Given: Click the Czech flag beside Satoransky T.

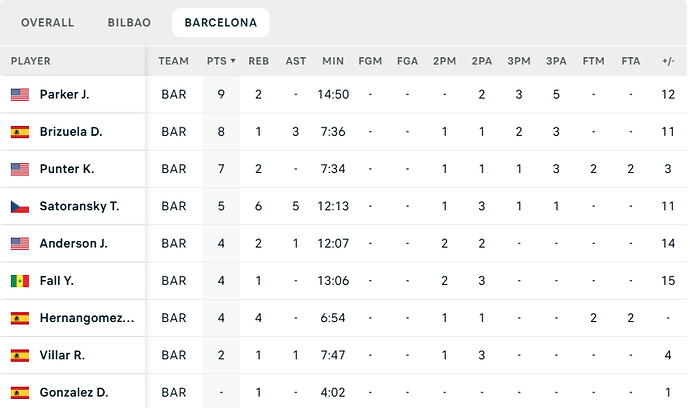Looking at the screenshot, I should pos(20,206).
